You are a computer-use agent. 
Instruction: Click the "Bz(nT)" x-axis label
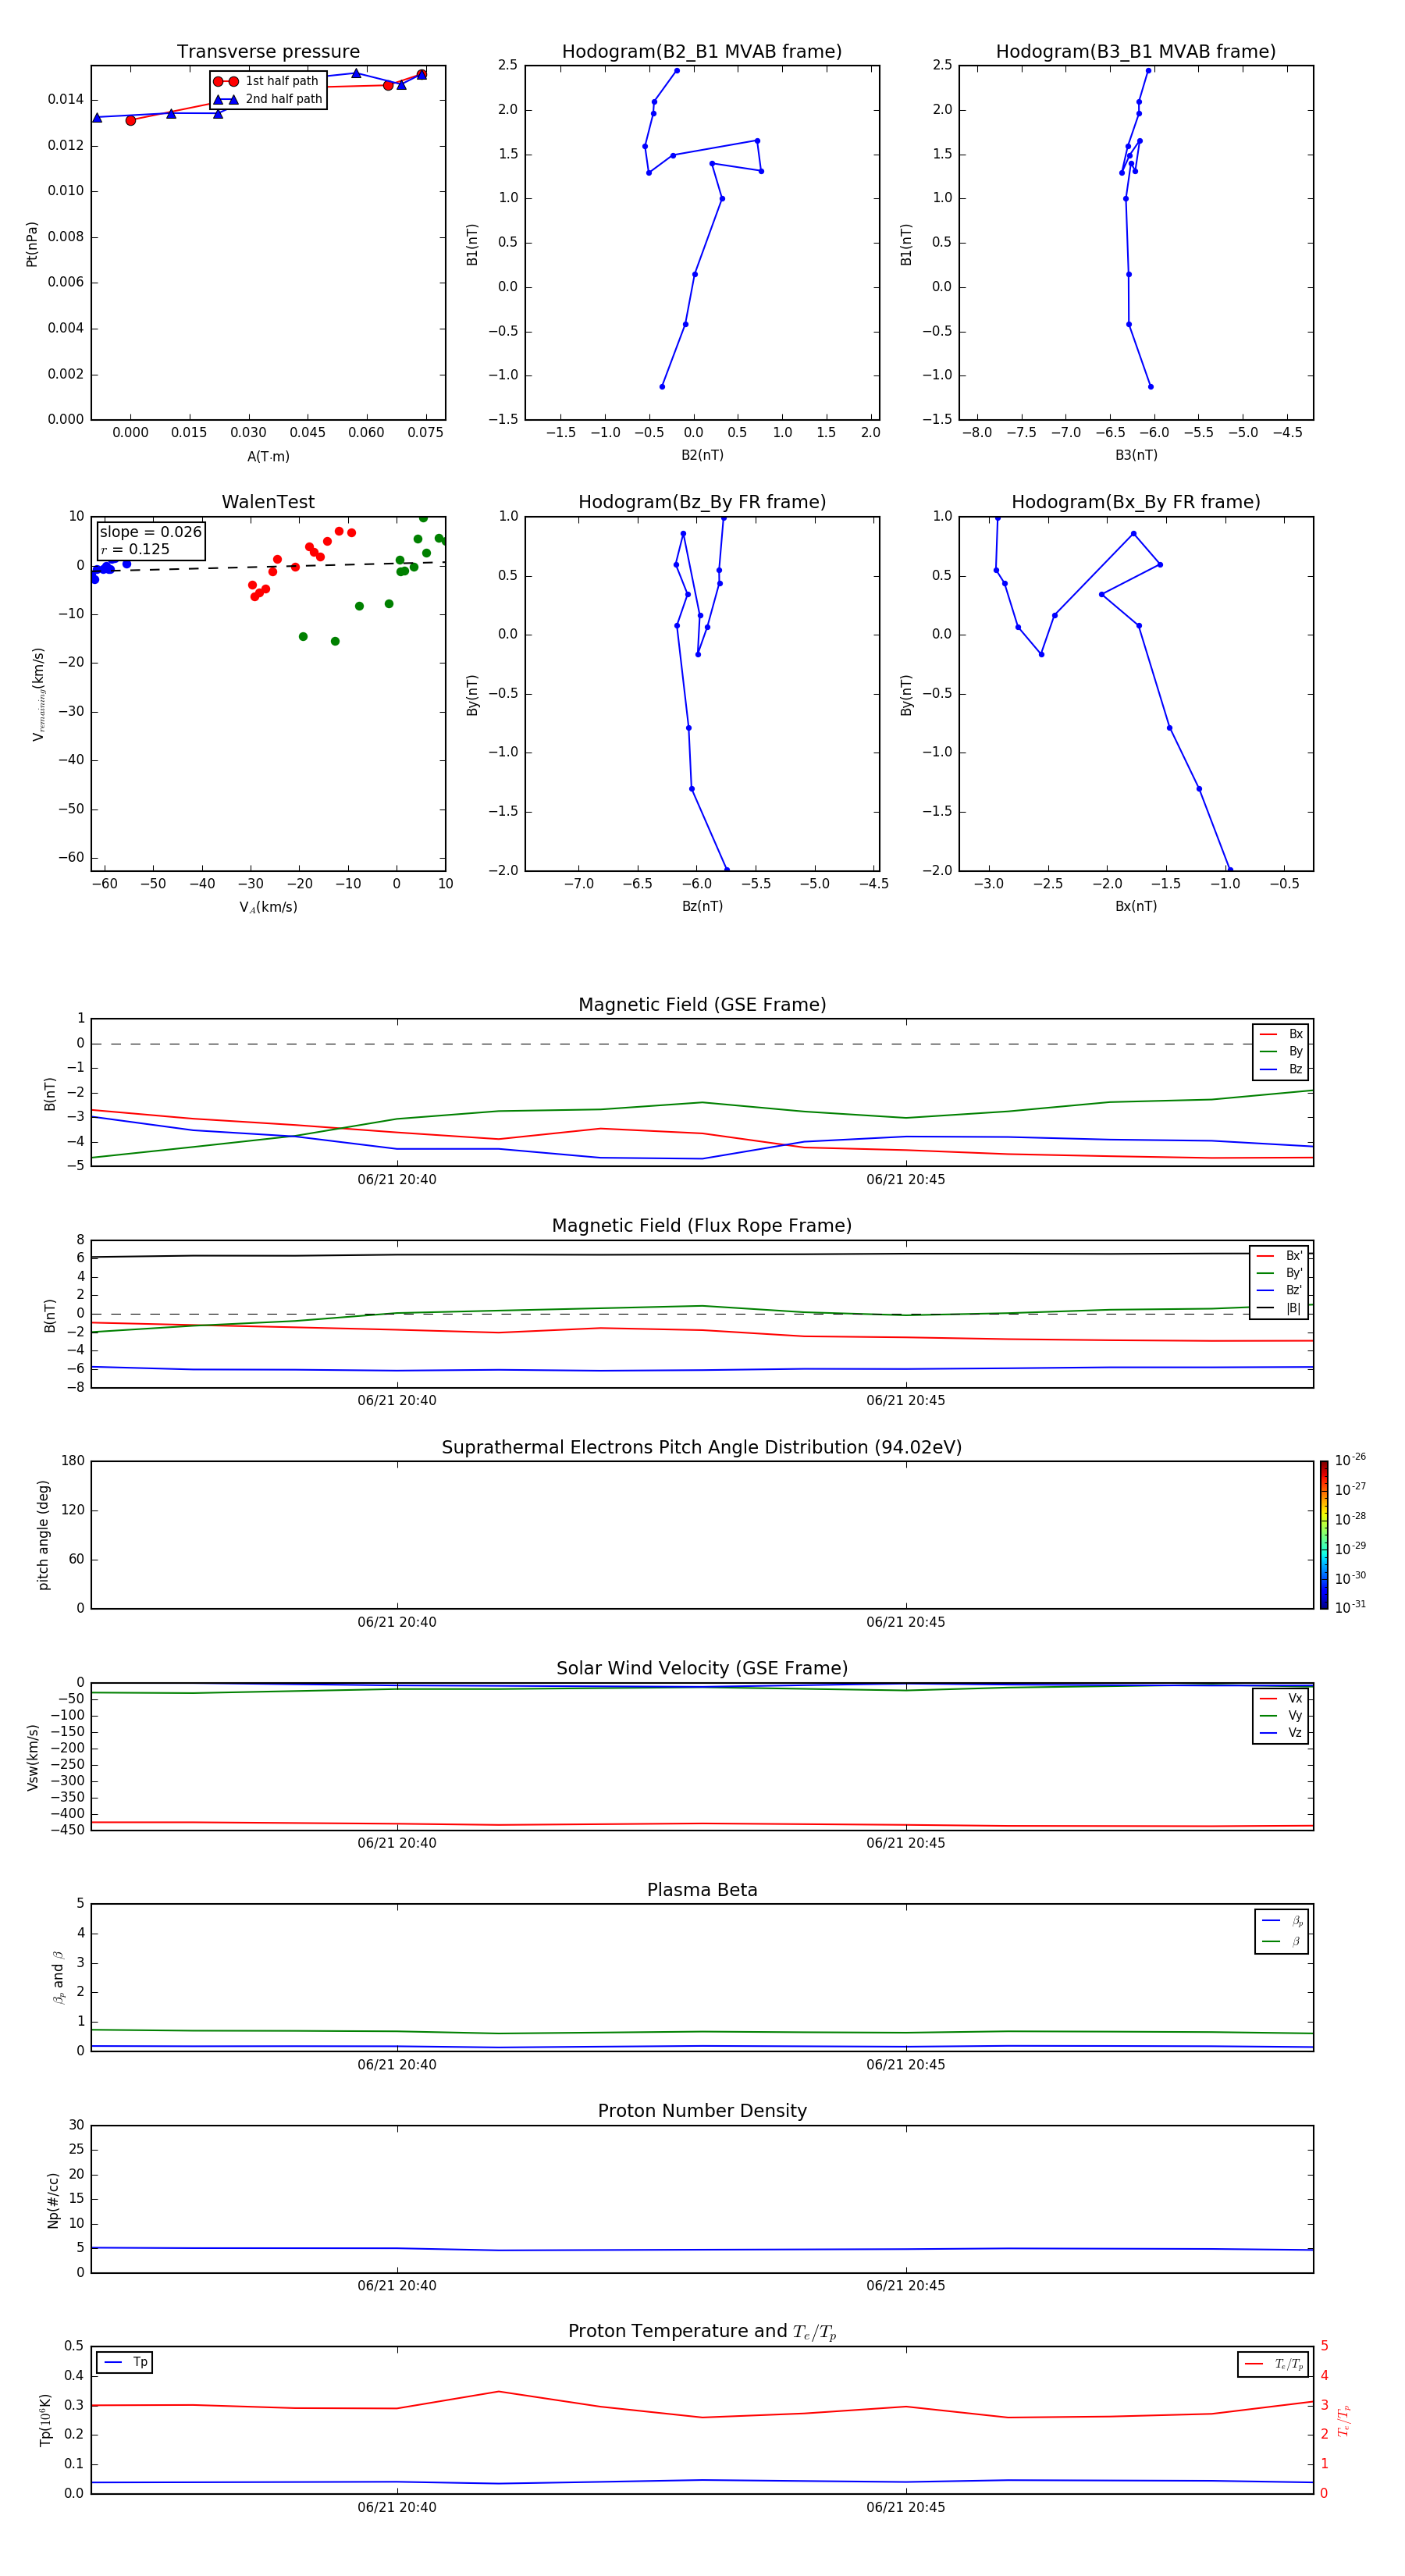tap(702, 906)
